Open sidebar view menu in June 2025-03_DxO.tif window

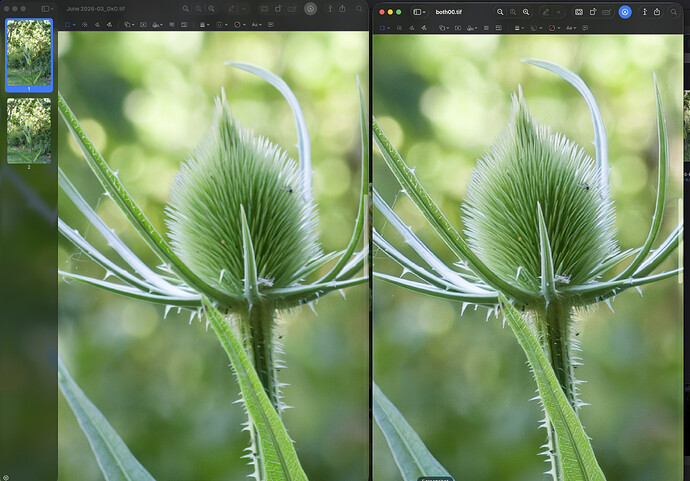[x=47, y=9]
